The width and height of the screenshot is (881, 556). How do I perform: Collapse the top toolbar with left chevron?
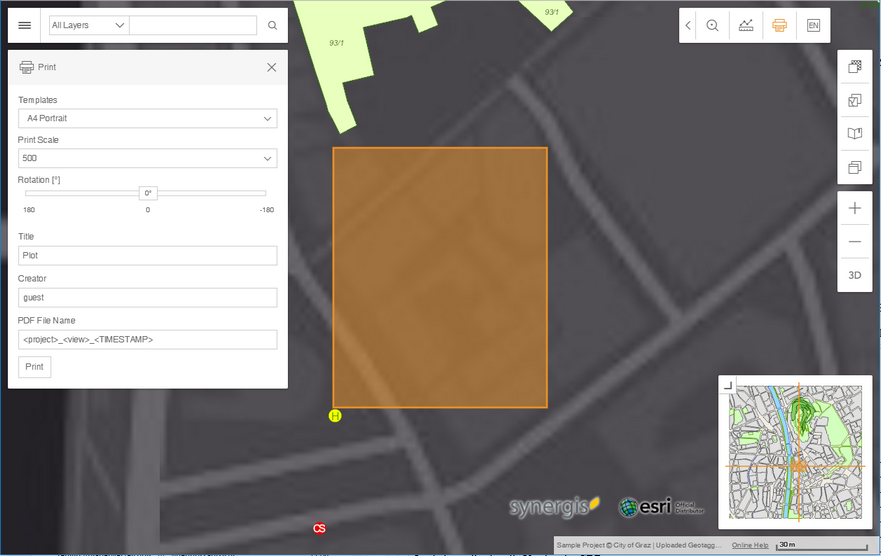click(688, 25)
